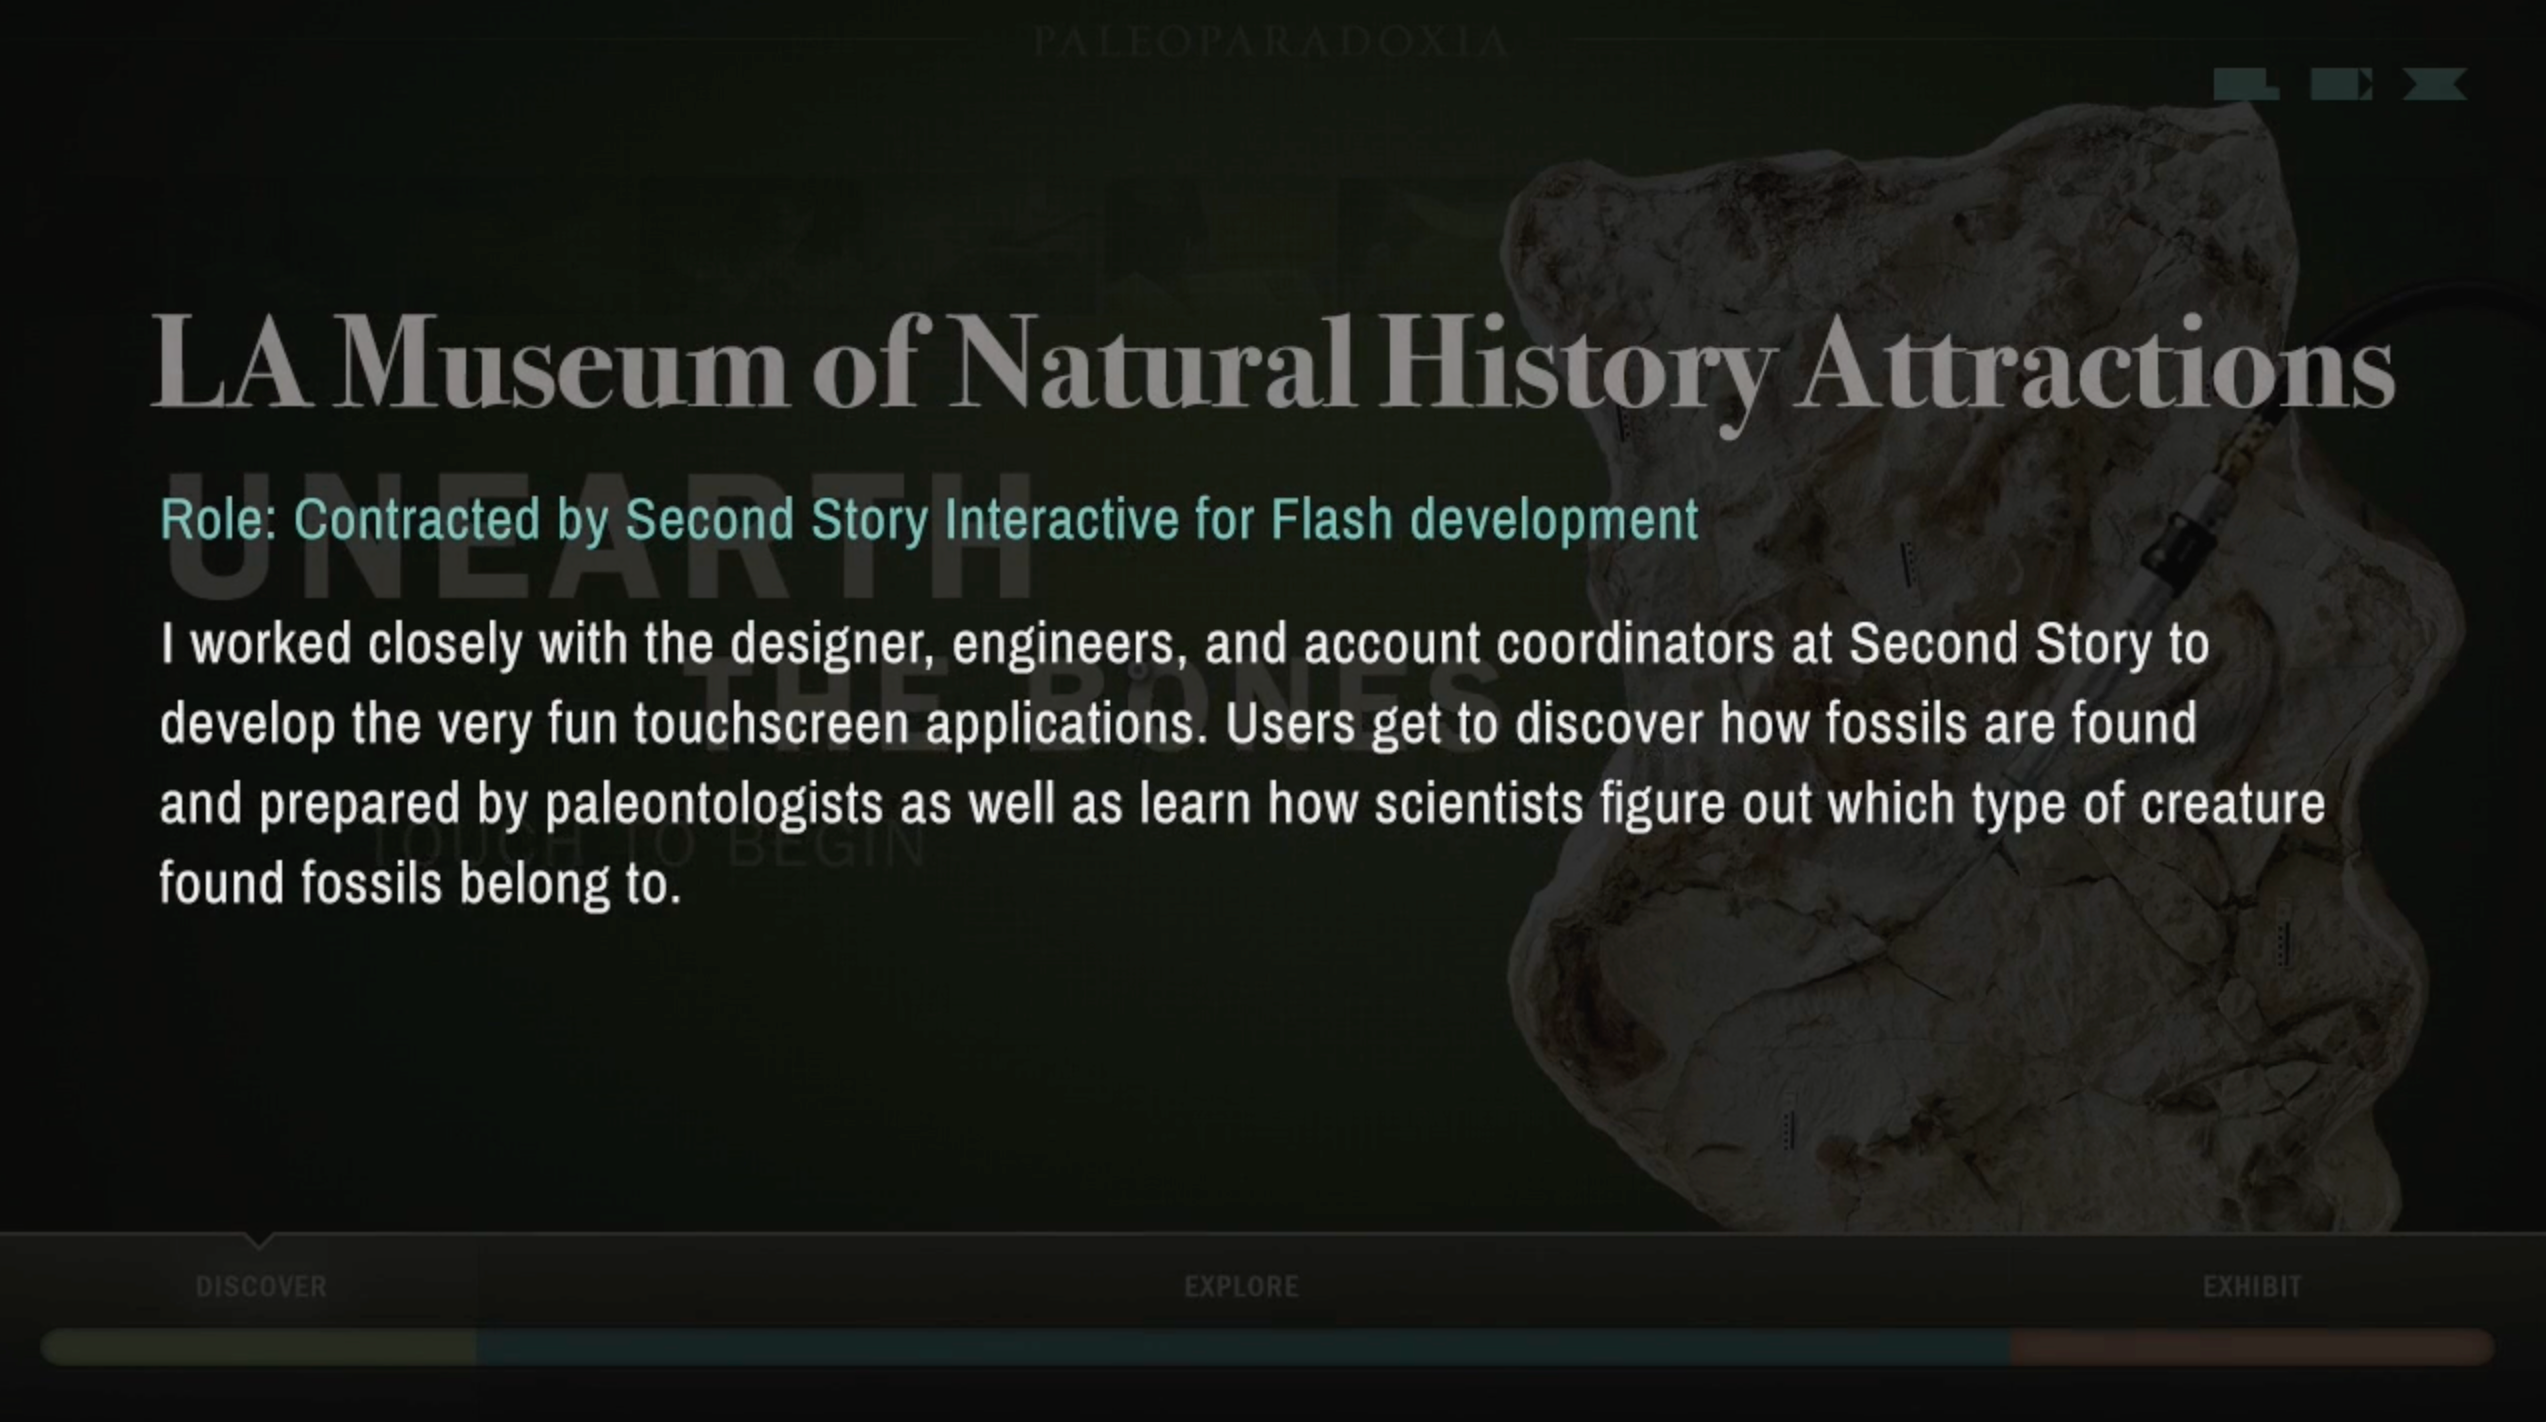Switch to the EXPLORE tab

pos(1241,1286)
